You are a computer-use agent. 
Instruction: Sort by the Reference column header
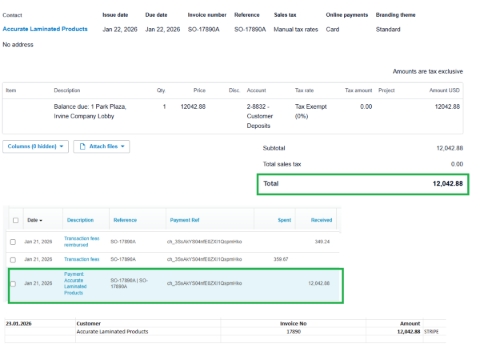pos(125,220)
